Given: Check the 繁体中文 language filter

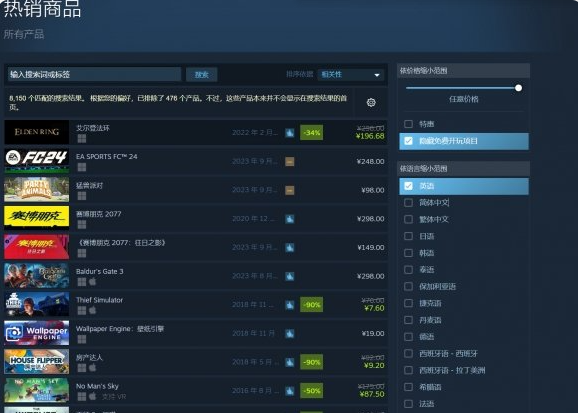Looking at the screenshot, I should point(408,219).
